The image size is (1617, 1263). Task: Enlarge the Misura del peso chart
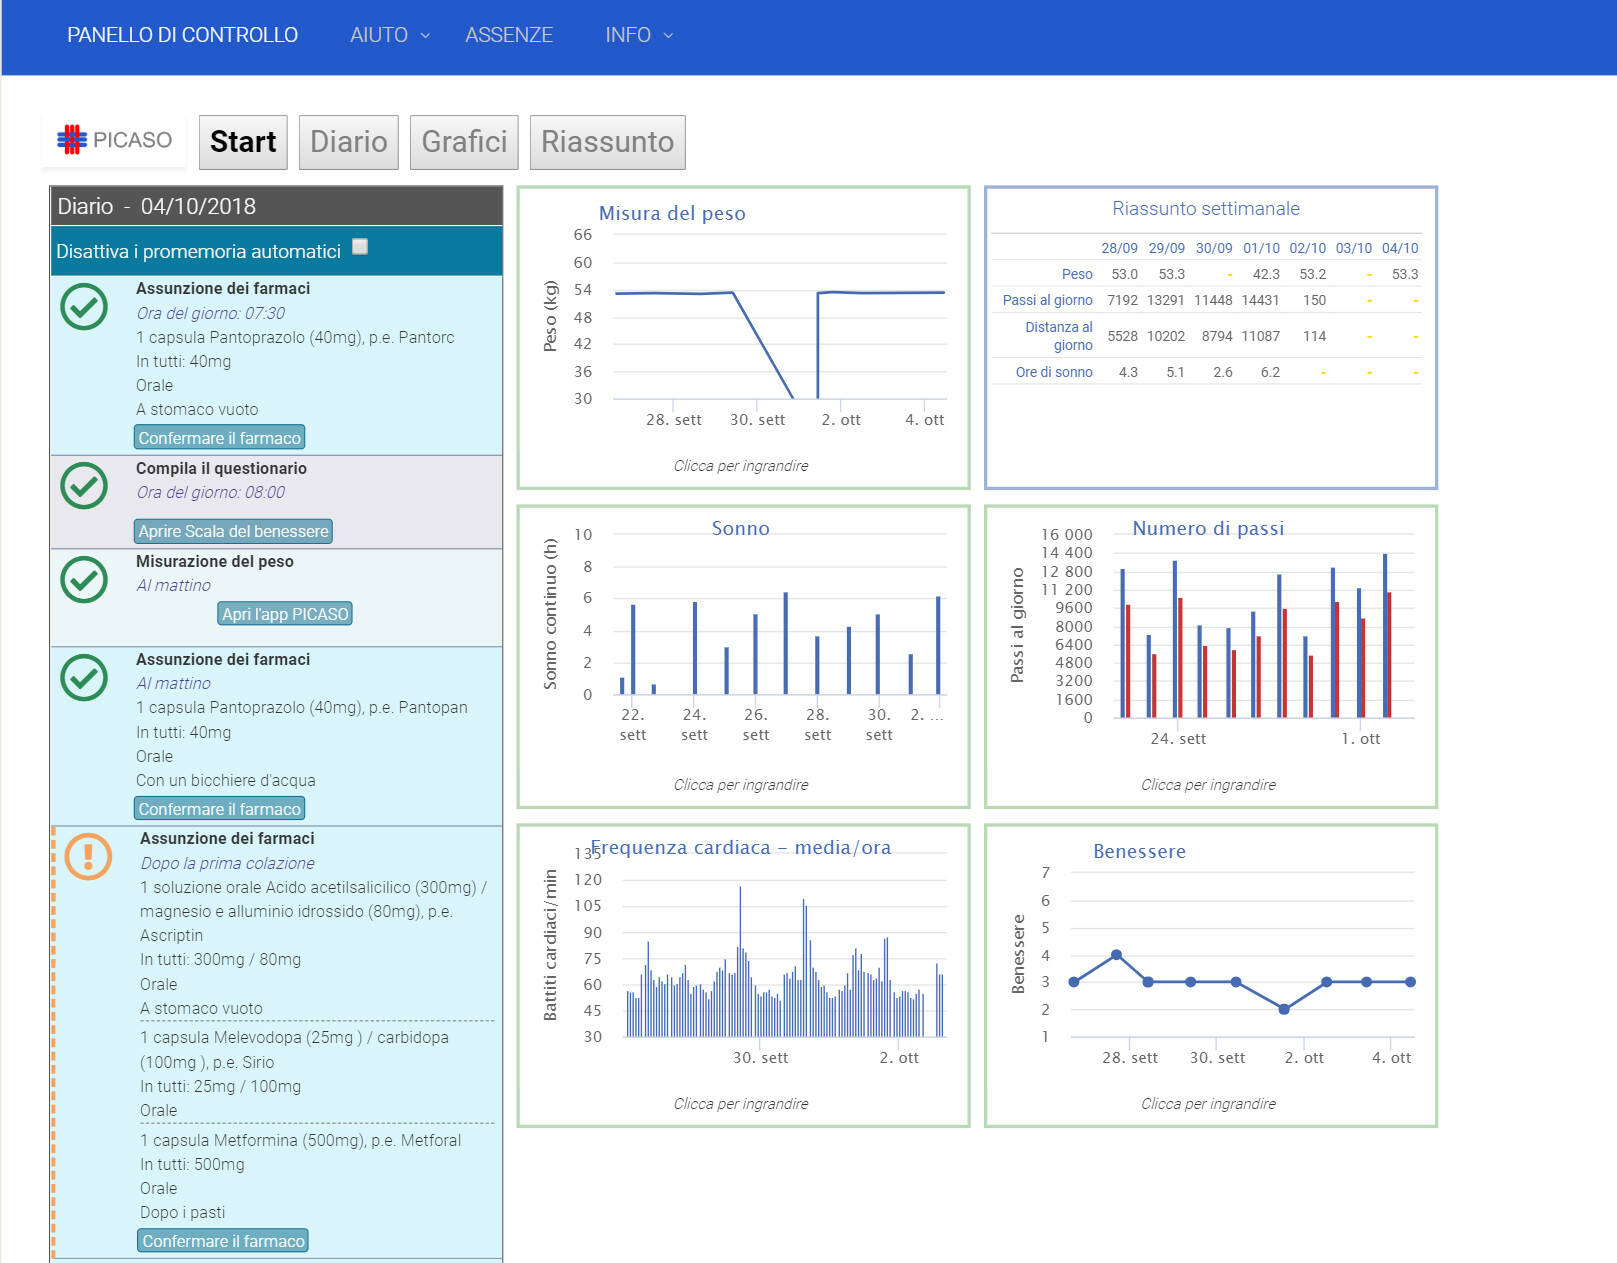coord(743,338)
